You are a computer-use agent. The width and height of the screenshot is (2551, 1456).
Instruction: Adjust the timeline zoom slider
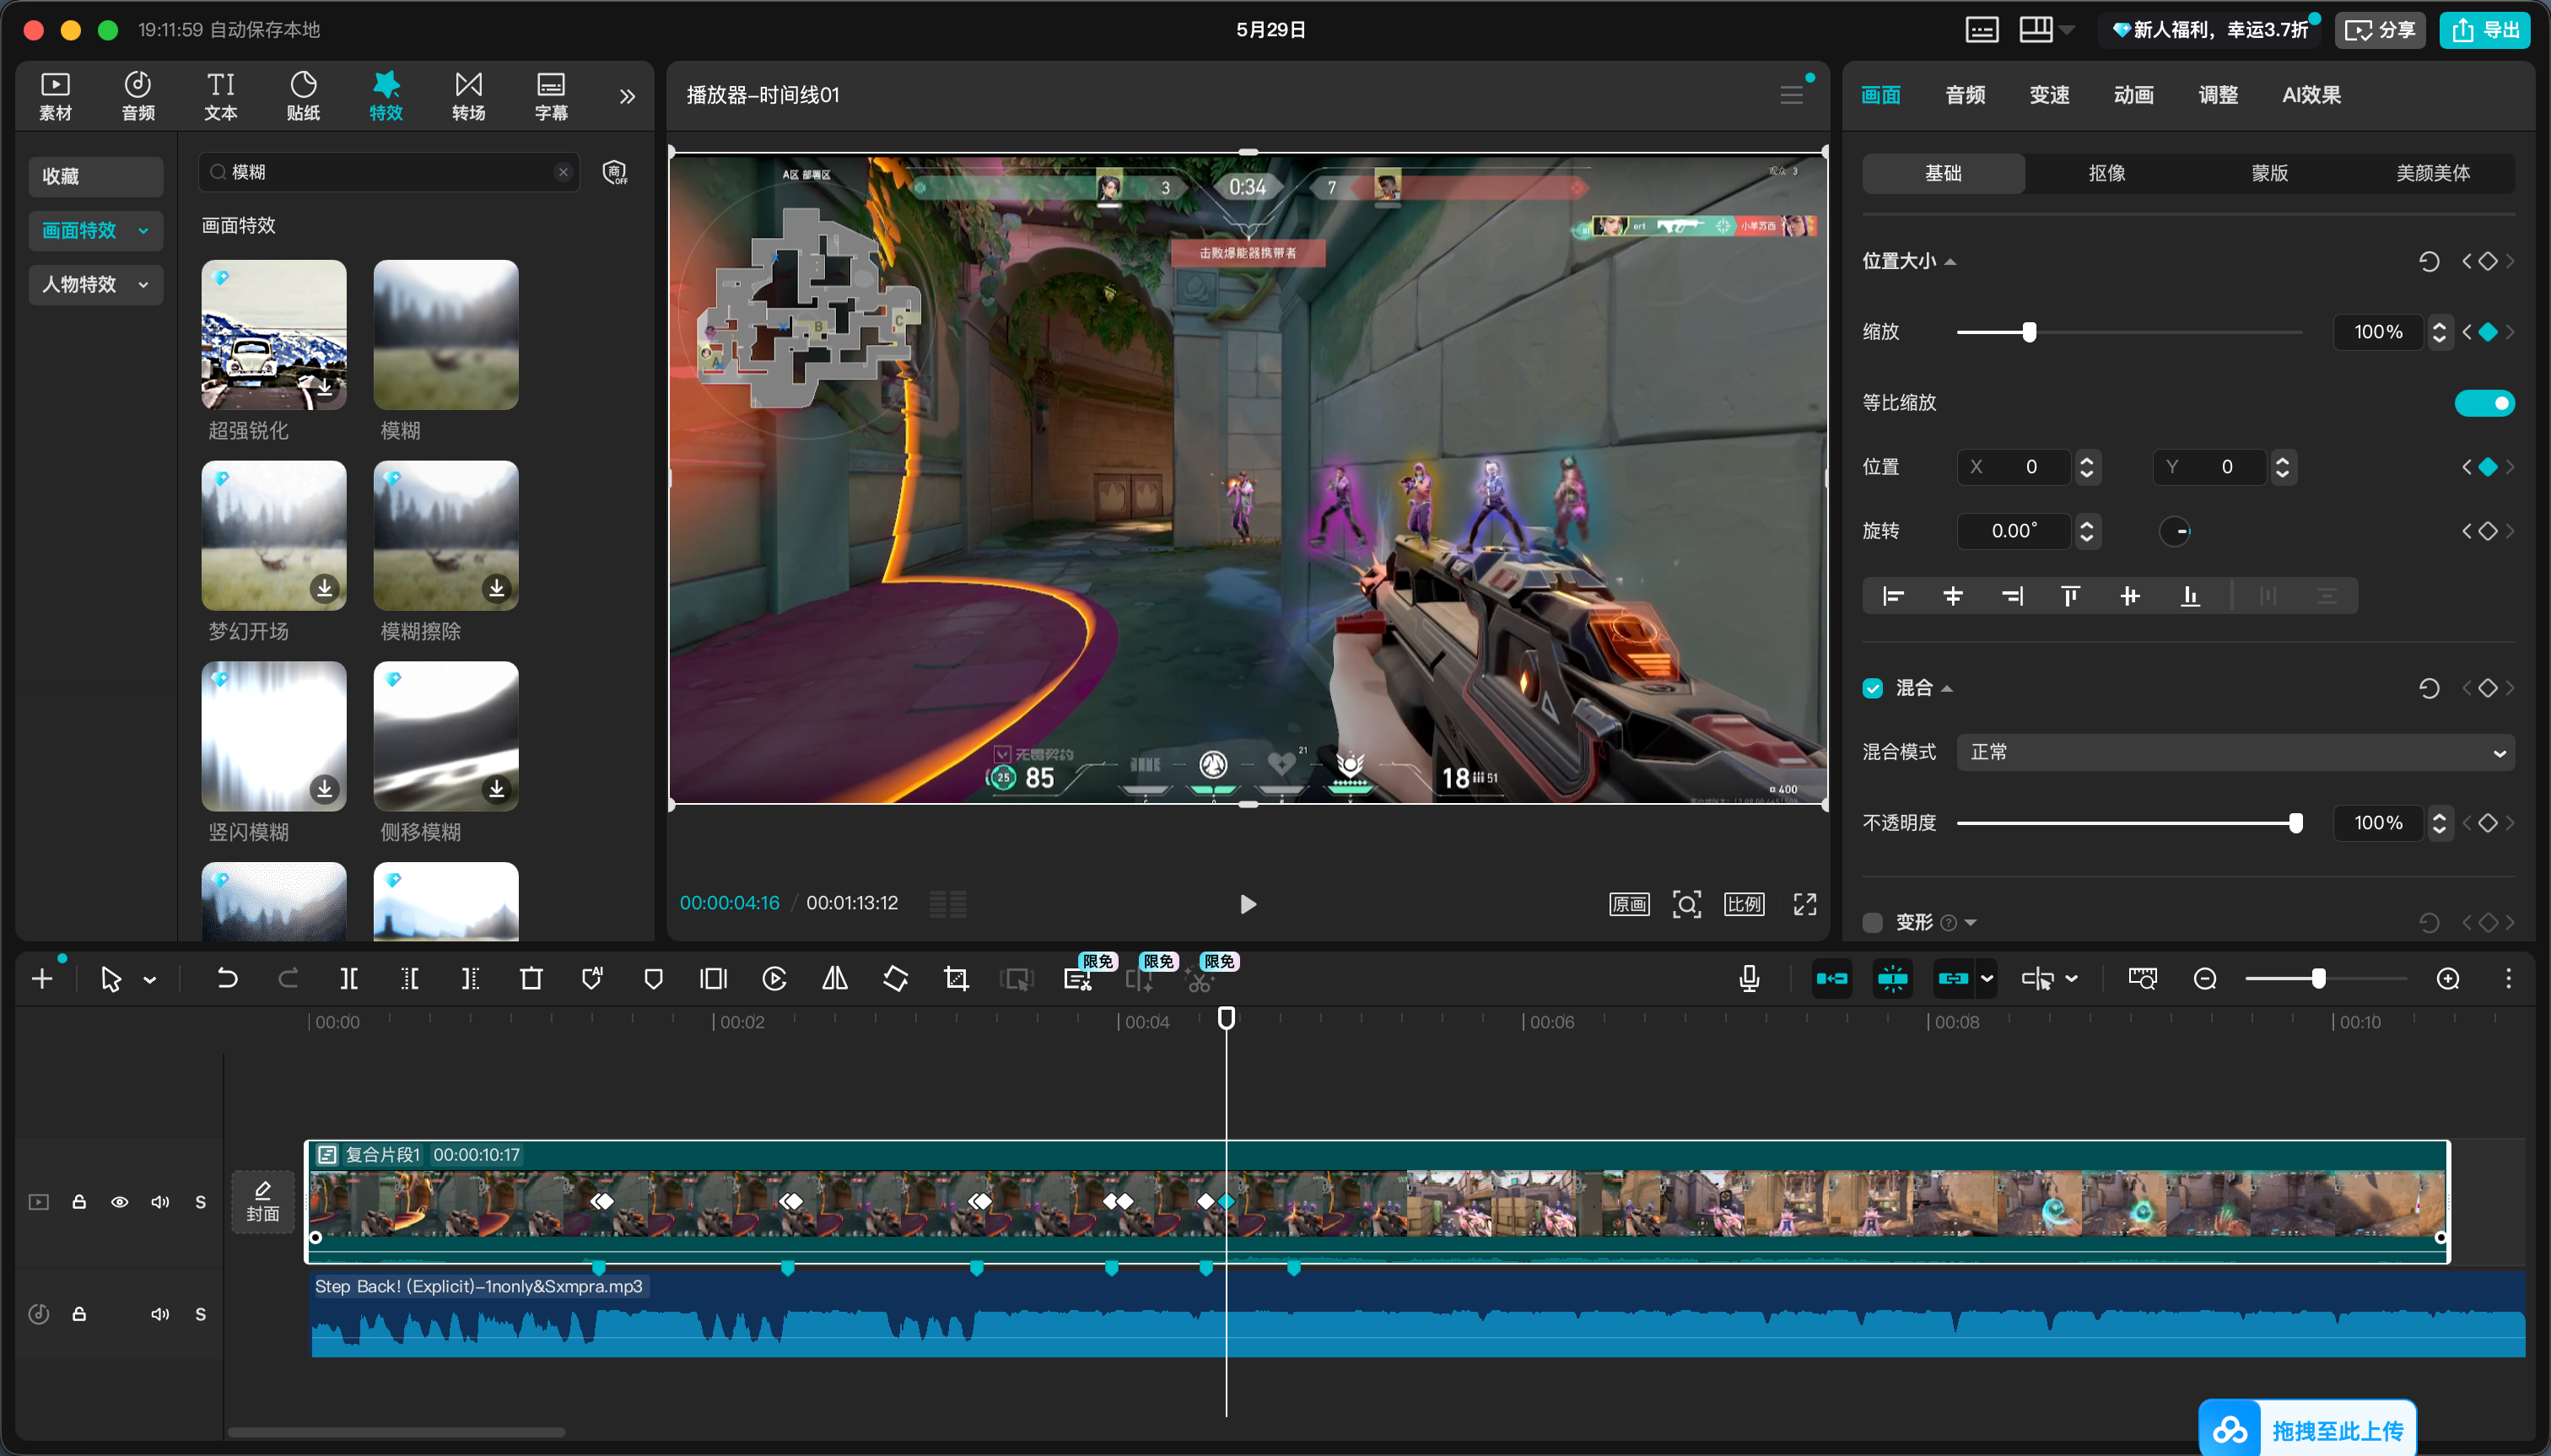click(2318, 979)
